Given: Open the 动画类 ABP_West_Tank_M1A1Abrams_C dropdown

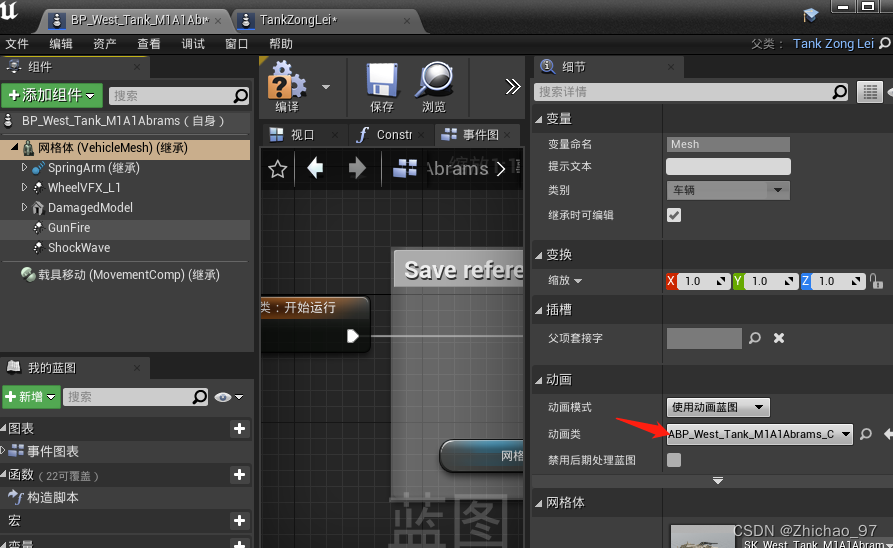Looking at the screenshot, I should point(760,434).
